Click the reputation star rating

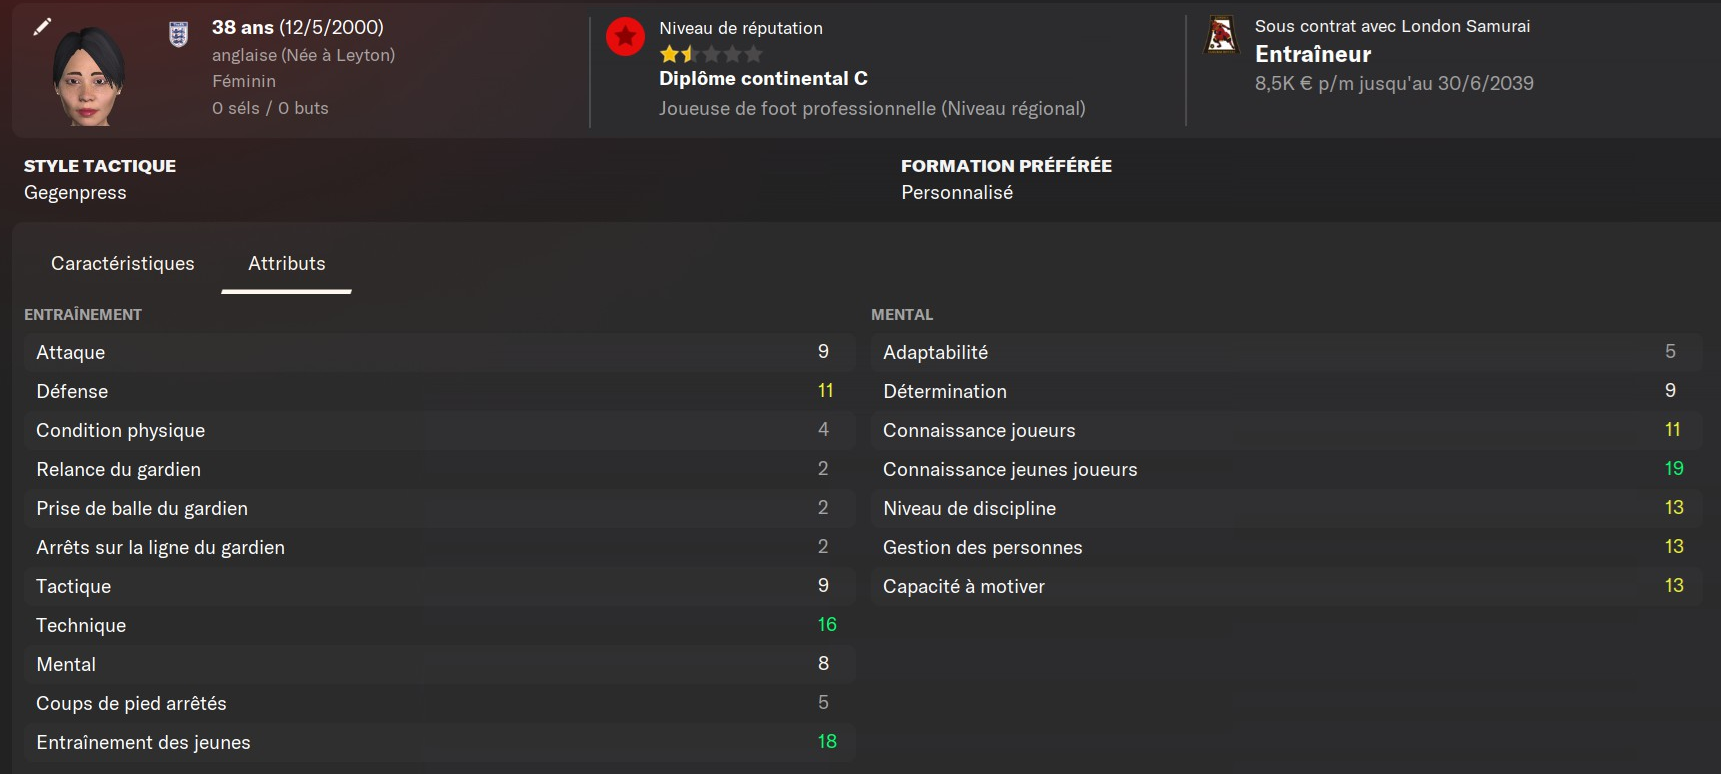[x=711, y=54]
